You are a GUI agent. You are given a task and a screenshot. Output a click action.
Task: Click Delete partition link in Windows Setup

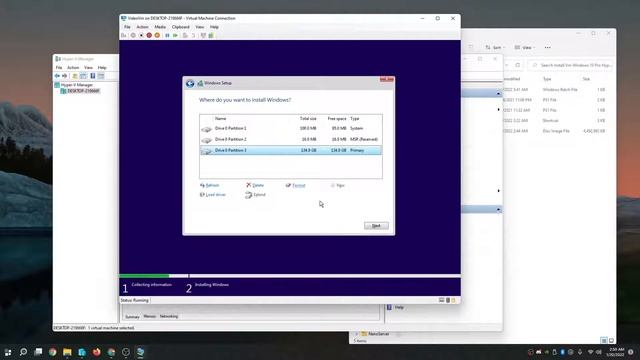tap(255, 185)
